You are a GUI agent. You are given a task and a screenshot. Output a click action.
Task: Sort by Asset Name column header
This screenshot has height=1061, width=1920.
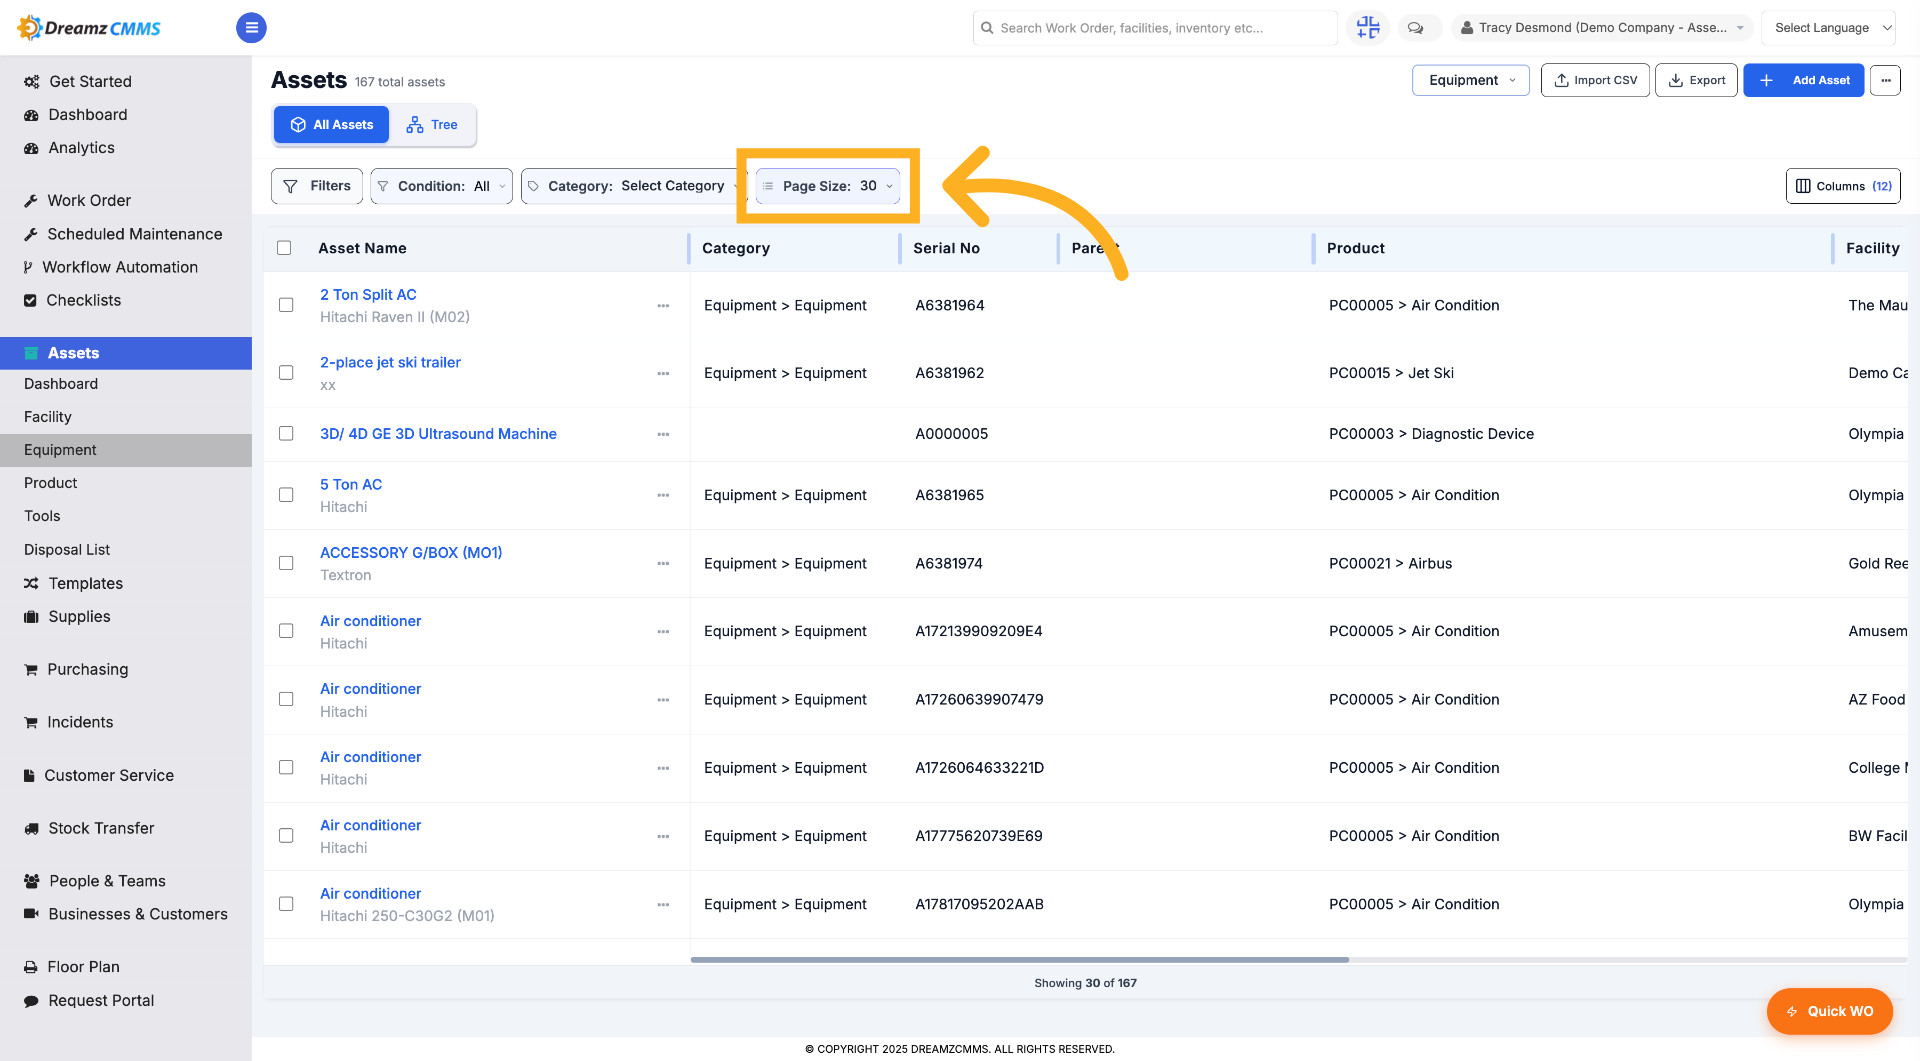click(x=362, y=248)
